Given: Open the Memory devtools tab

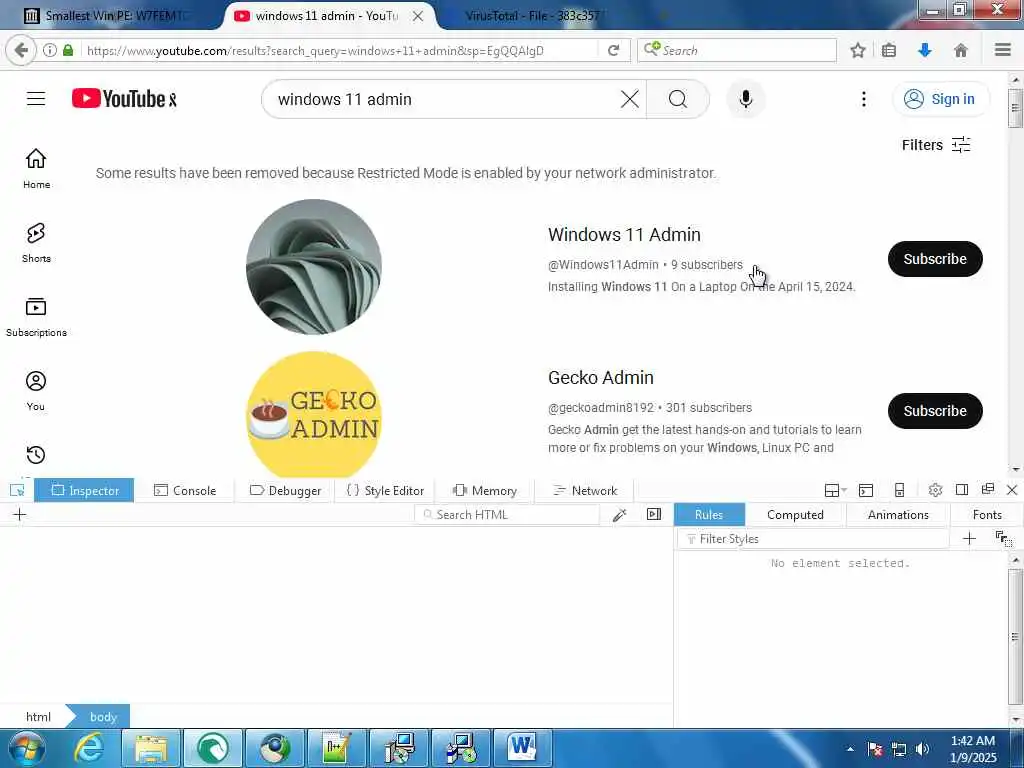Looking at the screenshot, I should pos(485,490).
